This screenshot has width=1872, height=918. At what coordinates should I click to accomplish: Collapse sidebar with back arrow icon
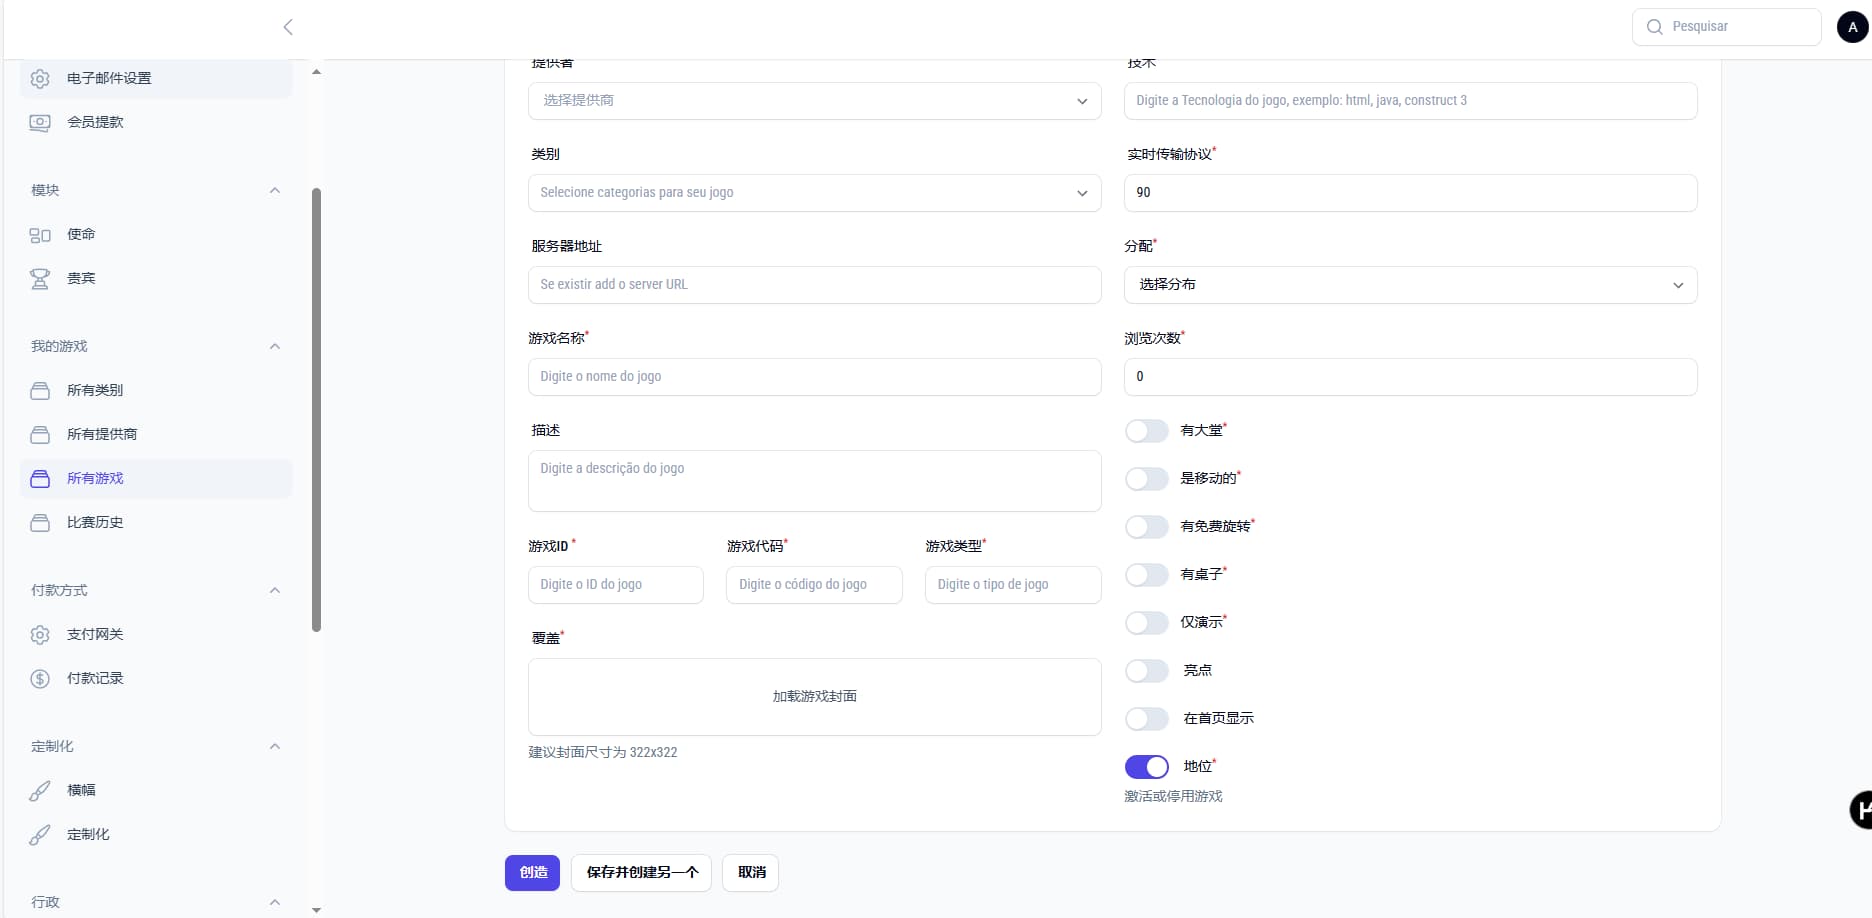click(x=288, y=27)
